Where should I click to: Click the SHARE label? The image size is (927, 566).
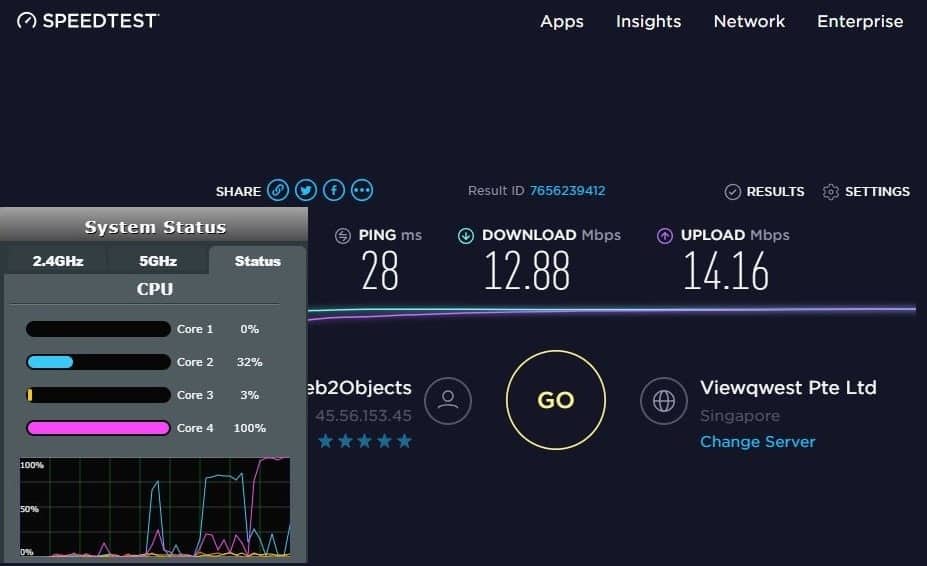click(x=238, y=192)
